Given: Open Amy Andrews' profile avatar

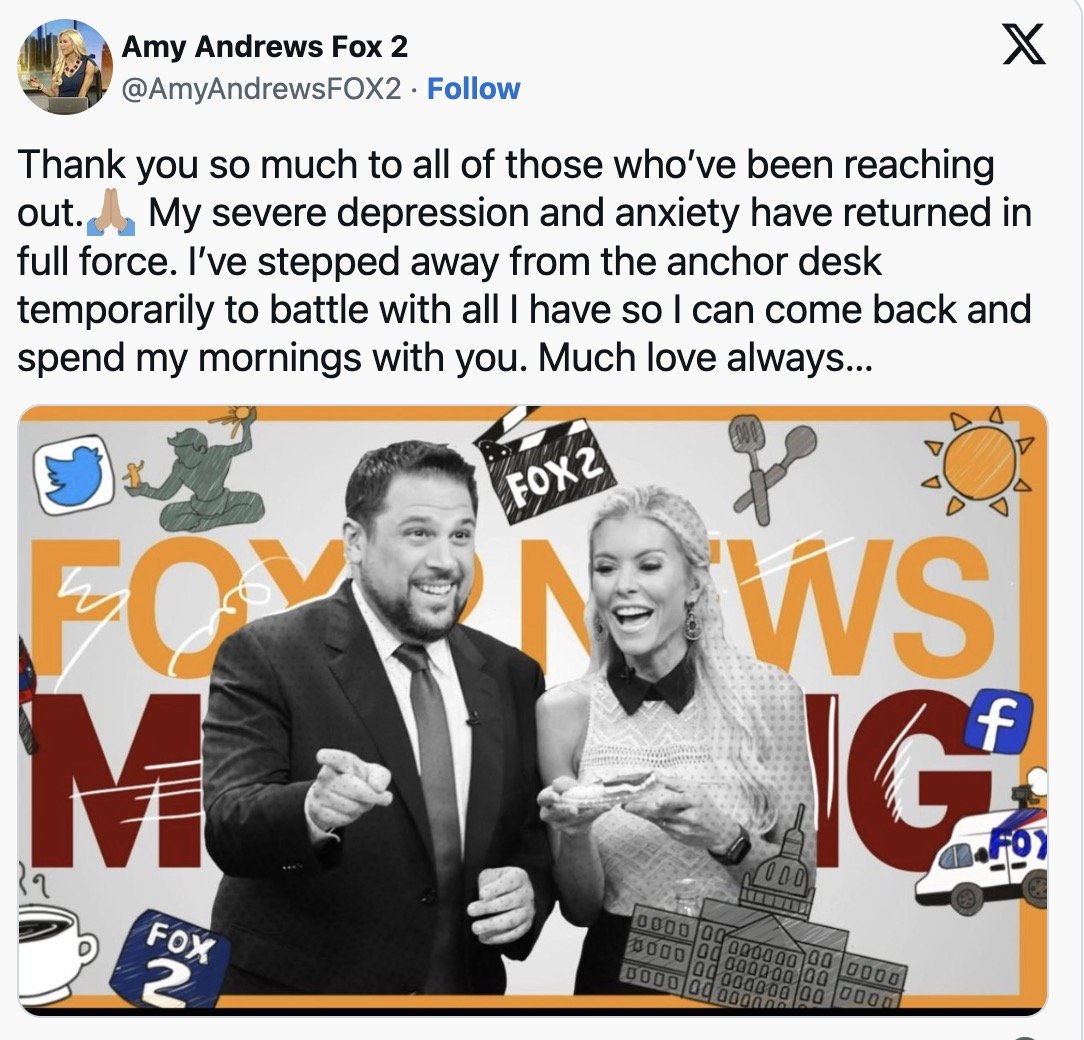Looking at the screenshot, I should point(64,66).
